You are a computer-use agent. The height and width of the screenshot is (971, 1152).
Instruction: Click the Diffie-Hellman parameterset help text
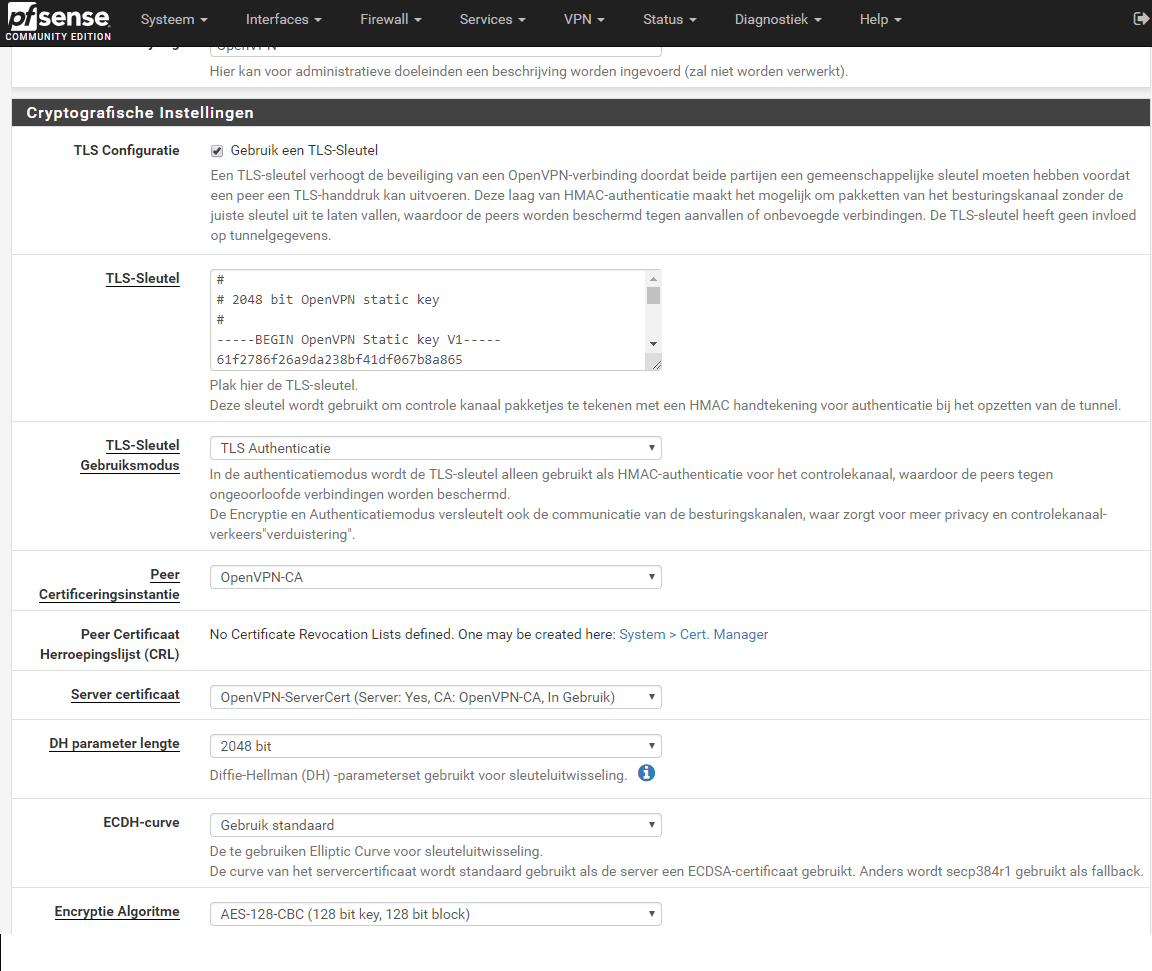(x=418, y=776)
